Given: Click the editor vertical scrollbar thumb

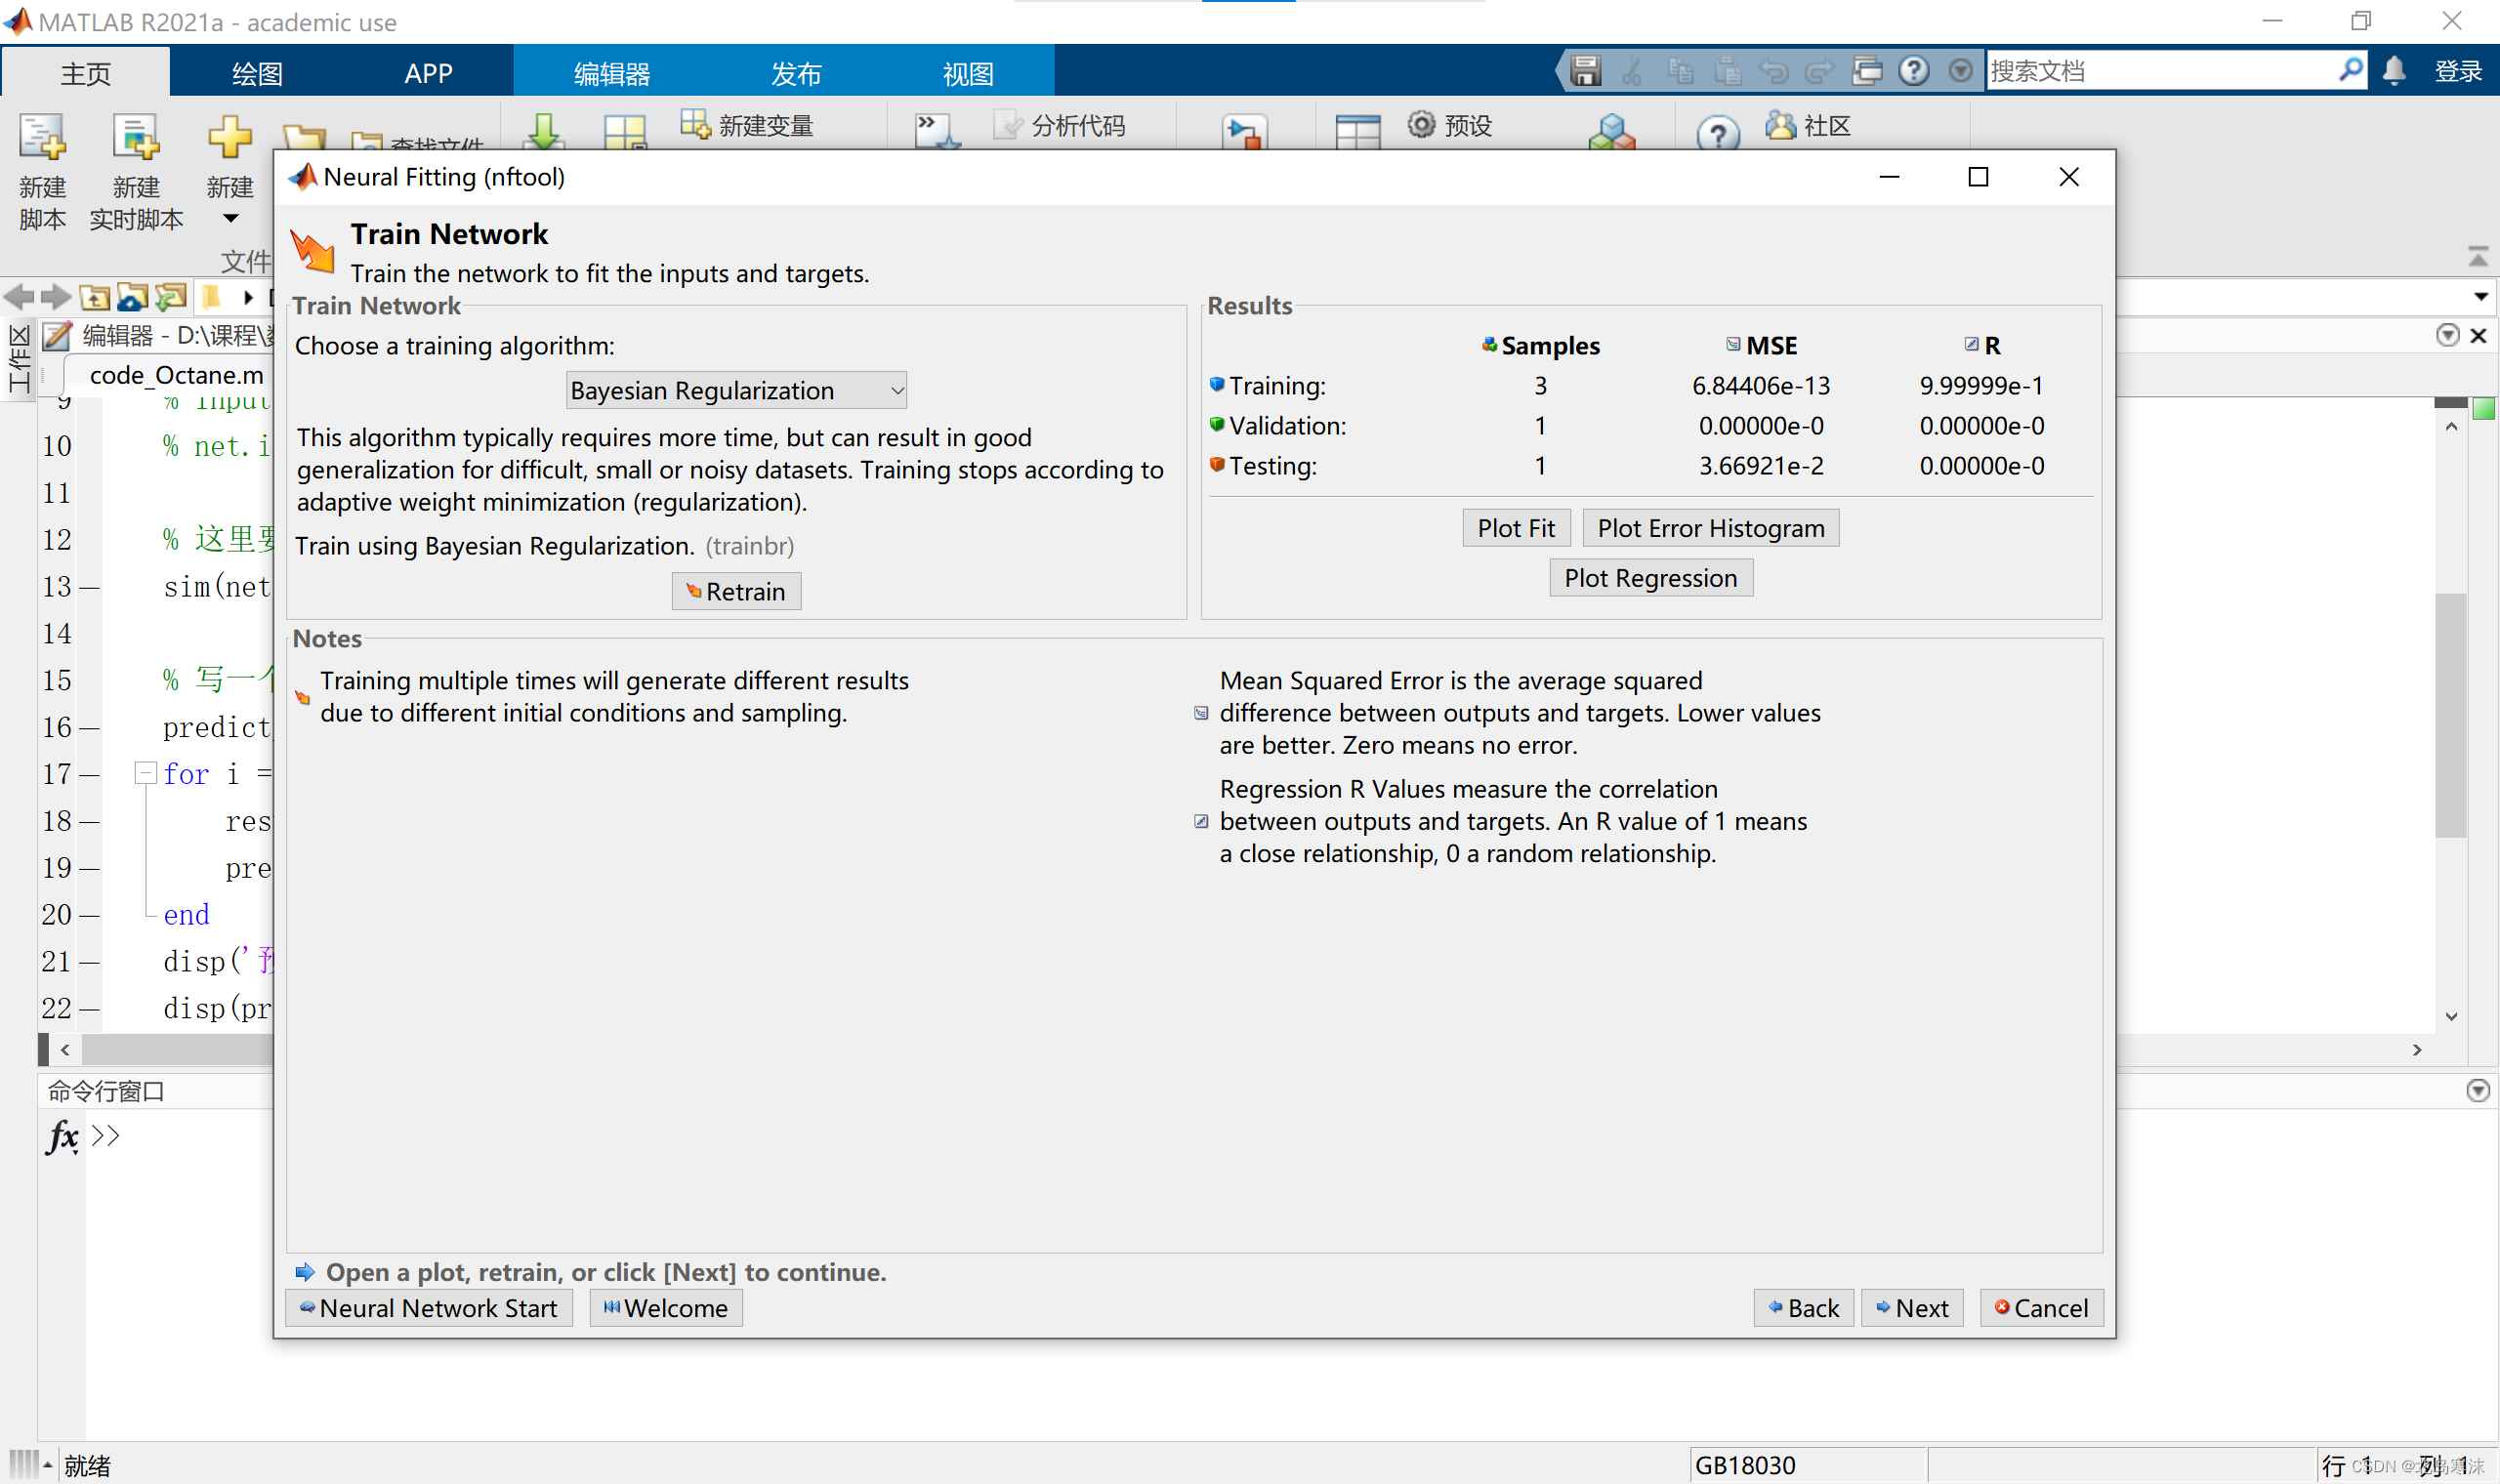Looking at the screenshot, I should pyautogui.click(x=2450, y=715).
